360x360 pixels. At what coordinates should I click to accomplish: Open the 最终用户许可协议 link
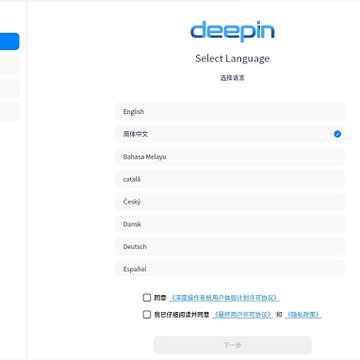tap(243, 314)
